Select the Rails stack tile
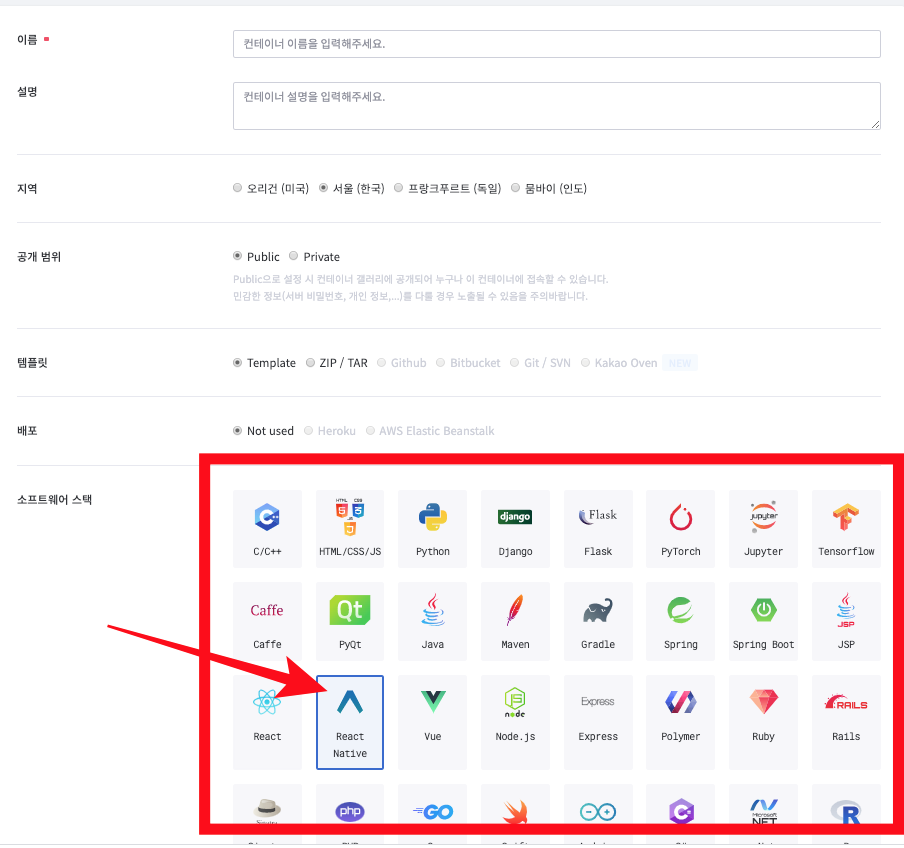 point(846,722)
